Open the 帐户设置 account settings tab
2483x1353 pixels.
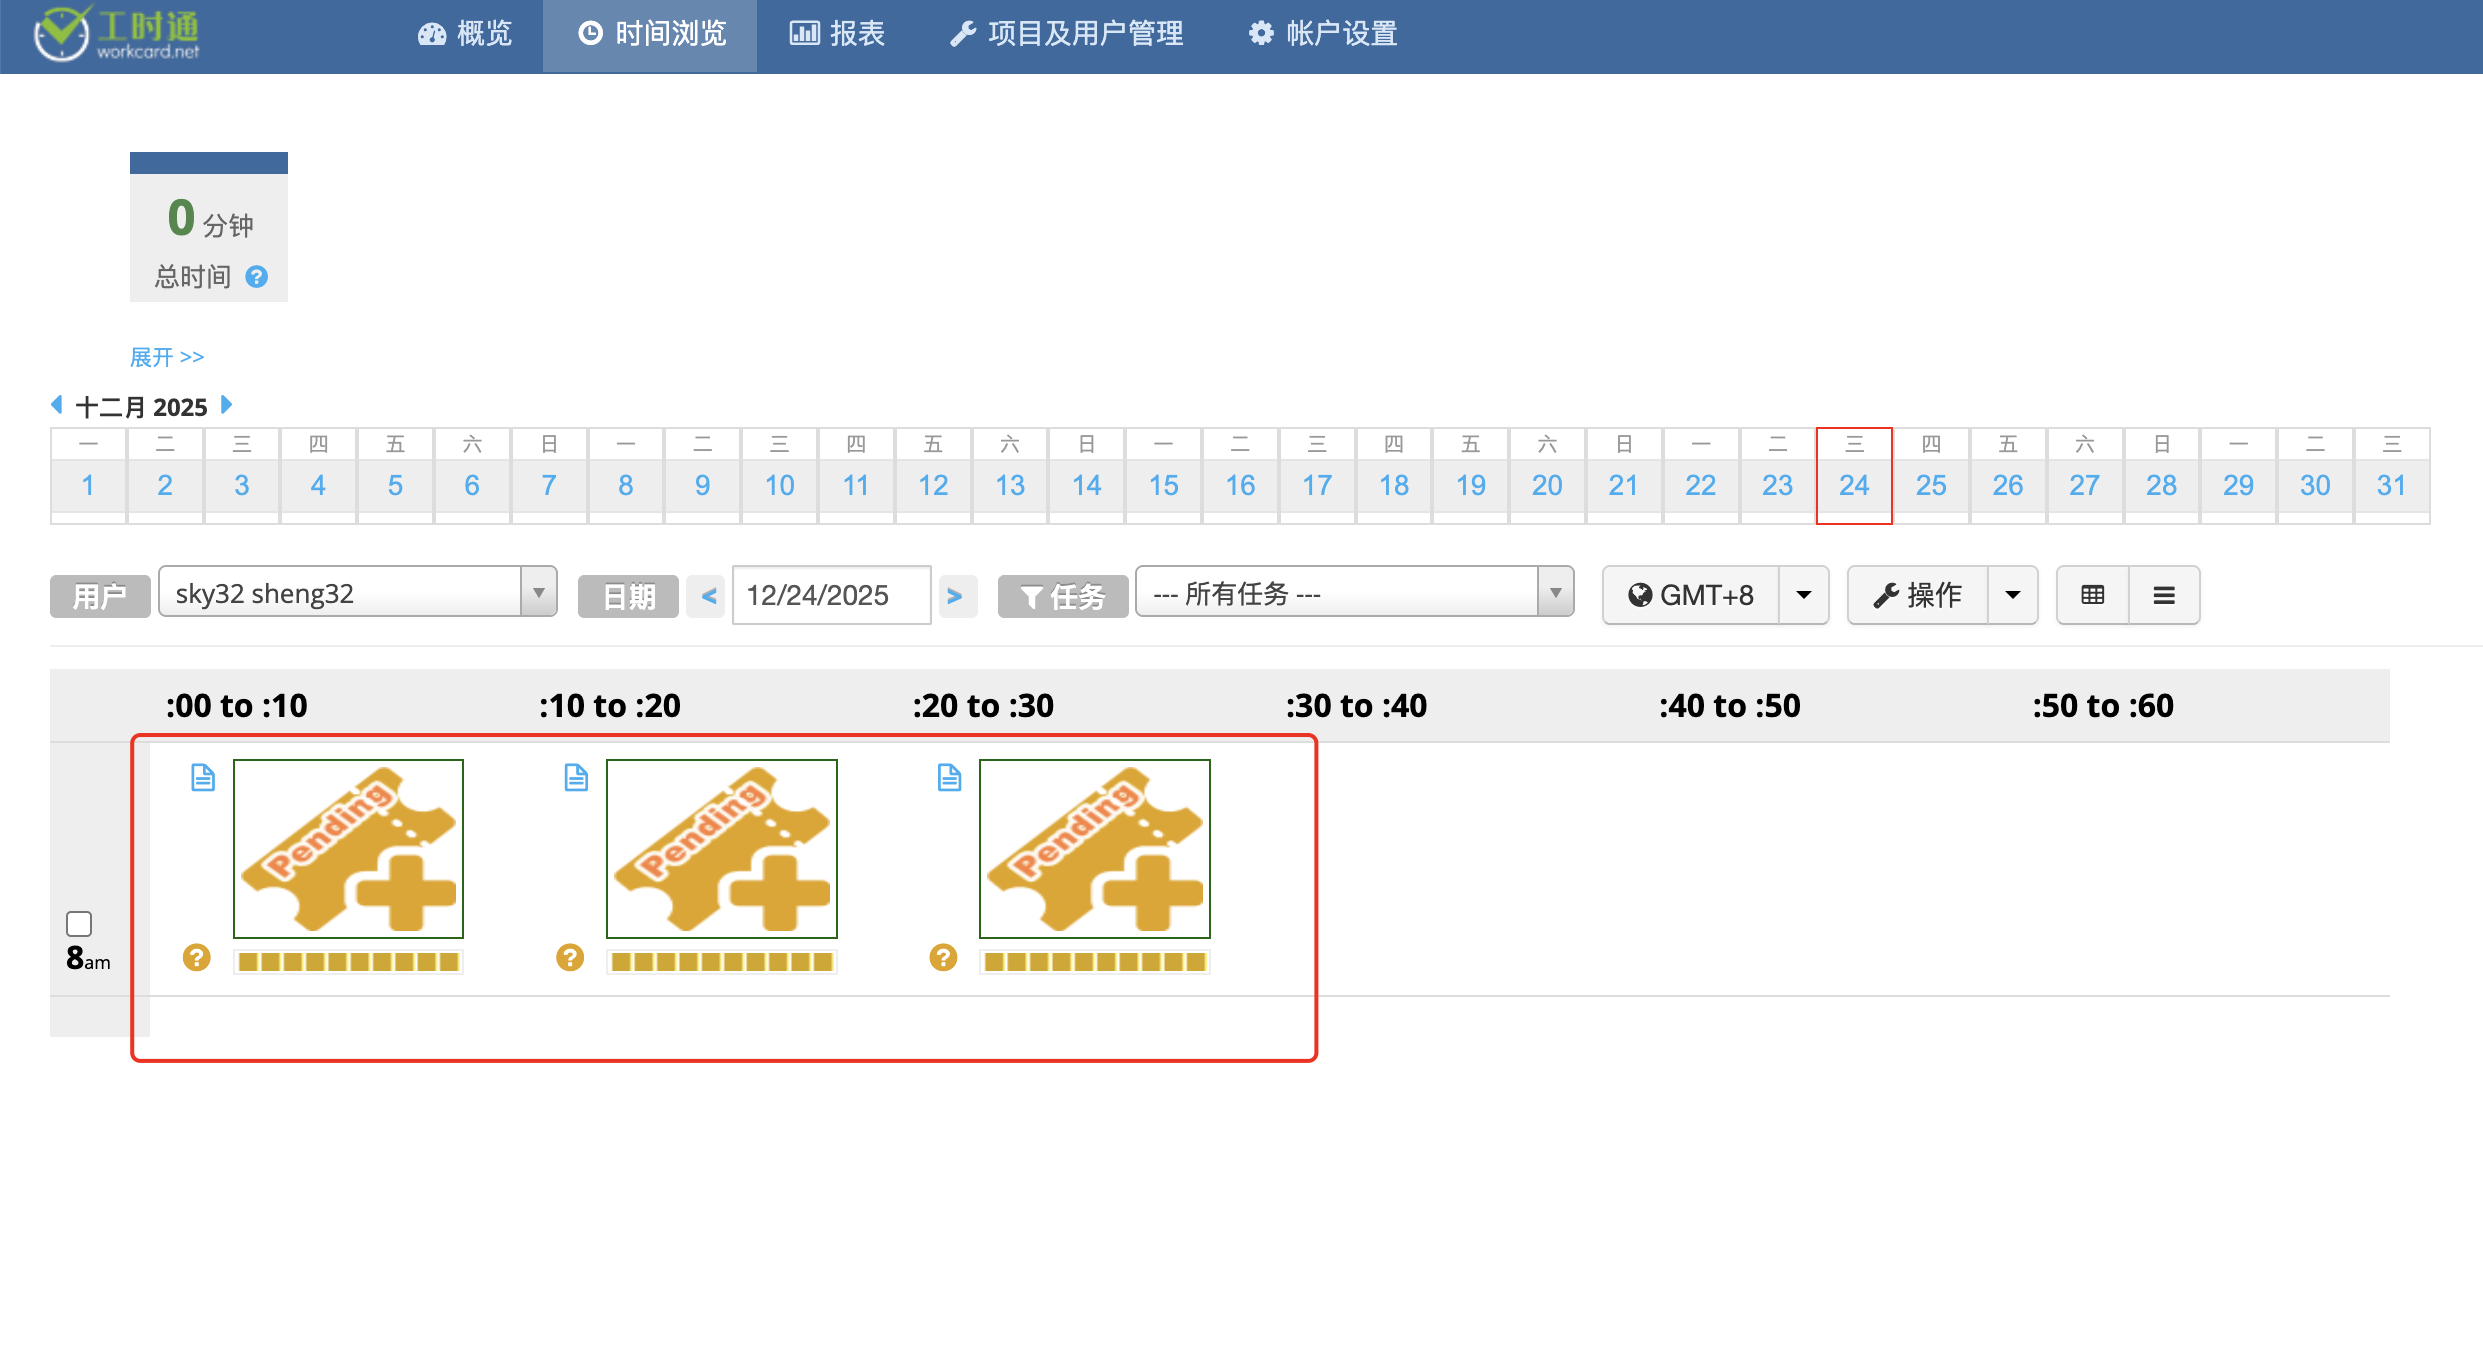pos(1322,34)
